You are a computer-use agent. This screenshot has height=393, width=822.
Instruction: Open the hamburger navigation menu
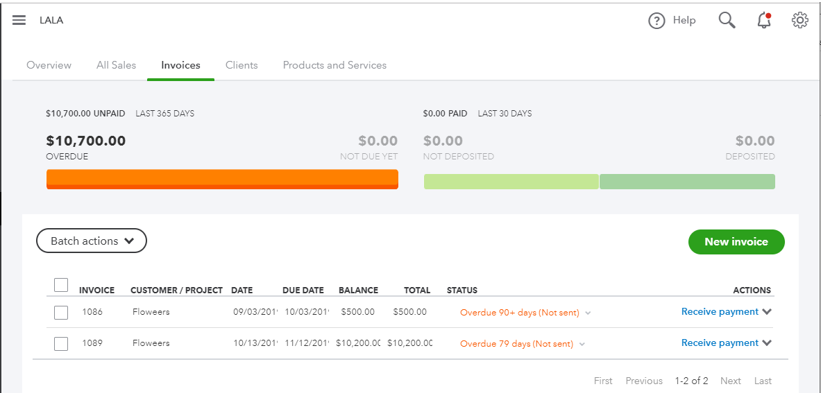[19, 20]
